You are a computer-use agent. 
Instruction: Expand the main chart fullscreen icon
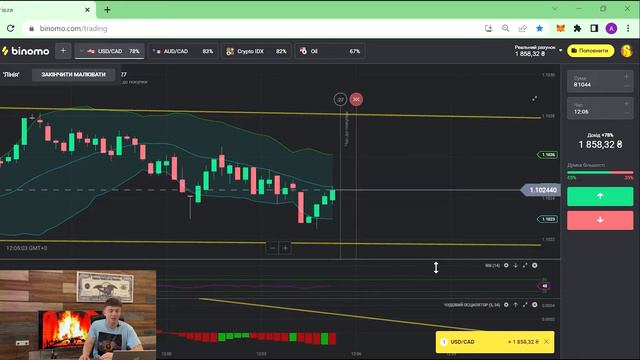click(x=534, y=99)
